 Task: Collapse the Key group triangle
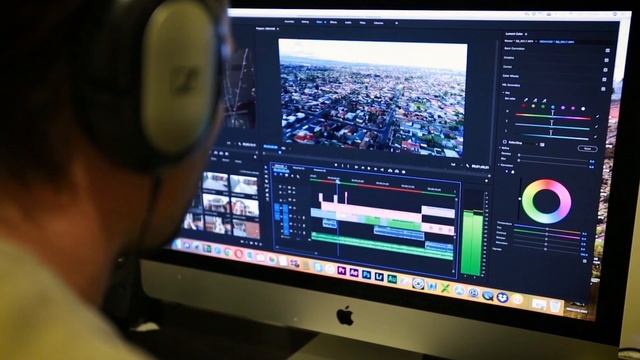pyautogui.click(x=504, y=93)
